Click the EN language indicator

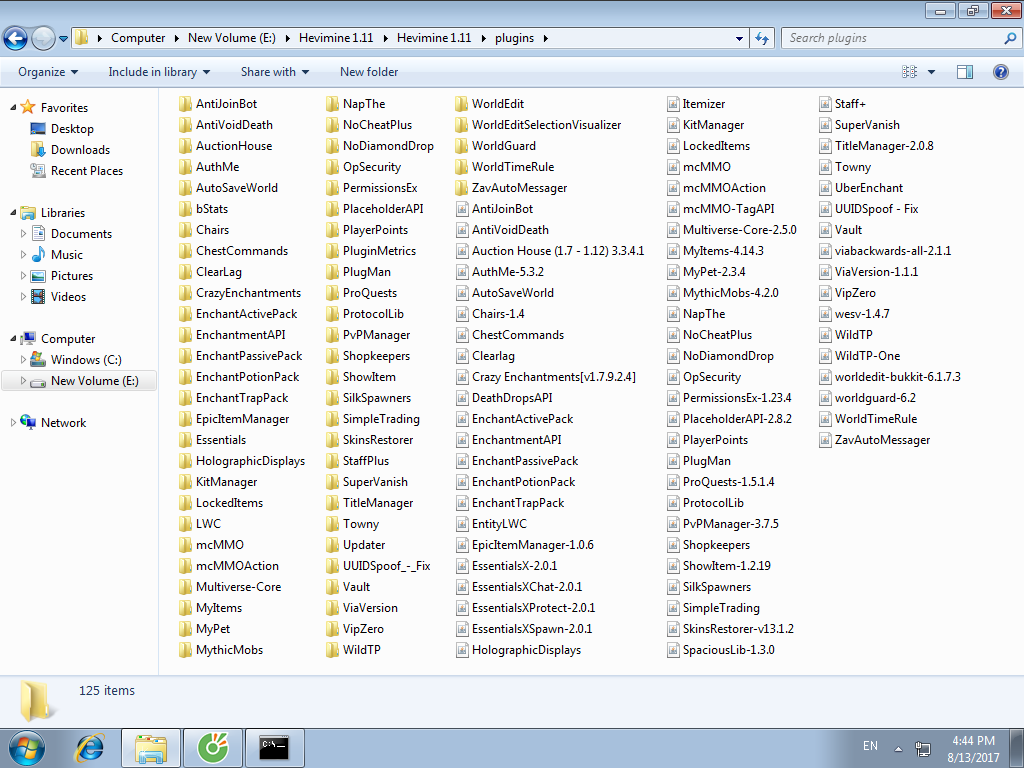[x=870, y=746]
